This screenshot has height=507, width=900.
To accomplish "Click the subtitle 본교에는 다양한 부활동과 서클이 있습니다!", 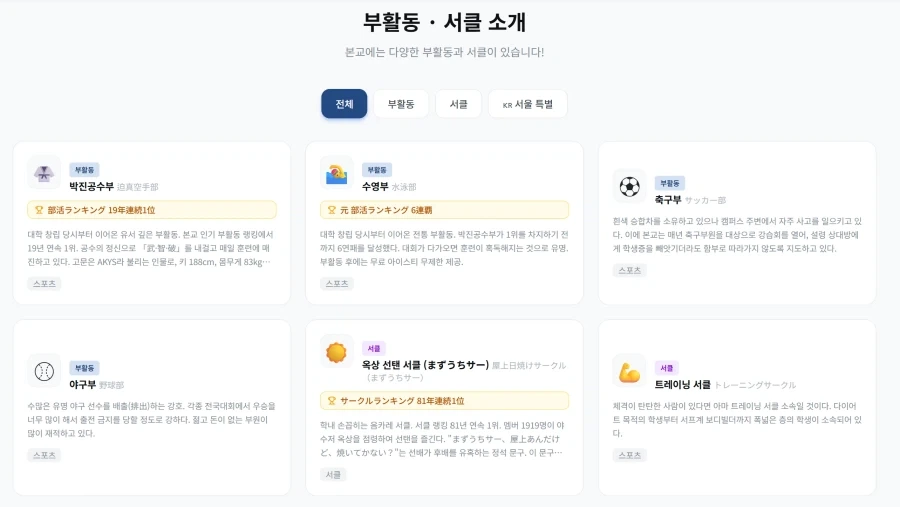I will point(444,52).
